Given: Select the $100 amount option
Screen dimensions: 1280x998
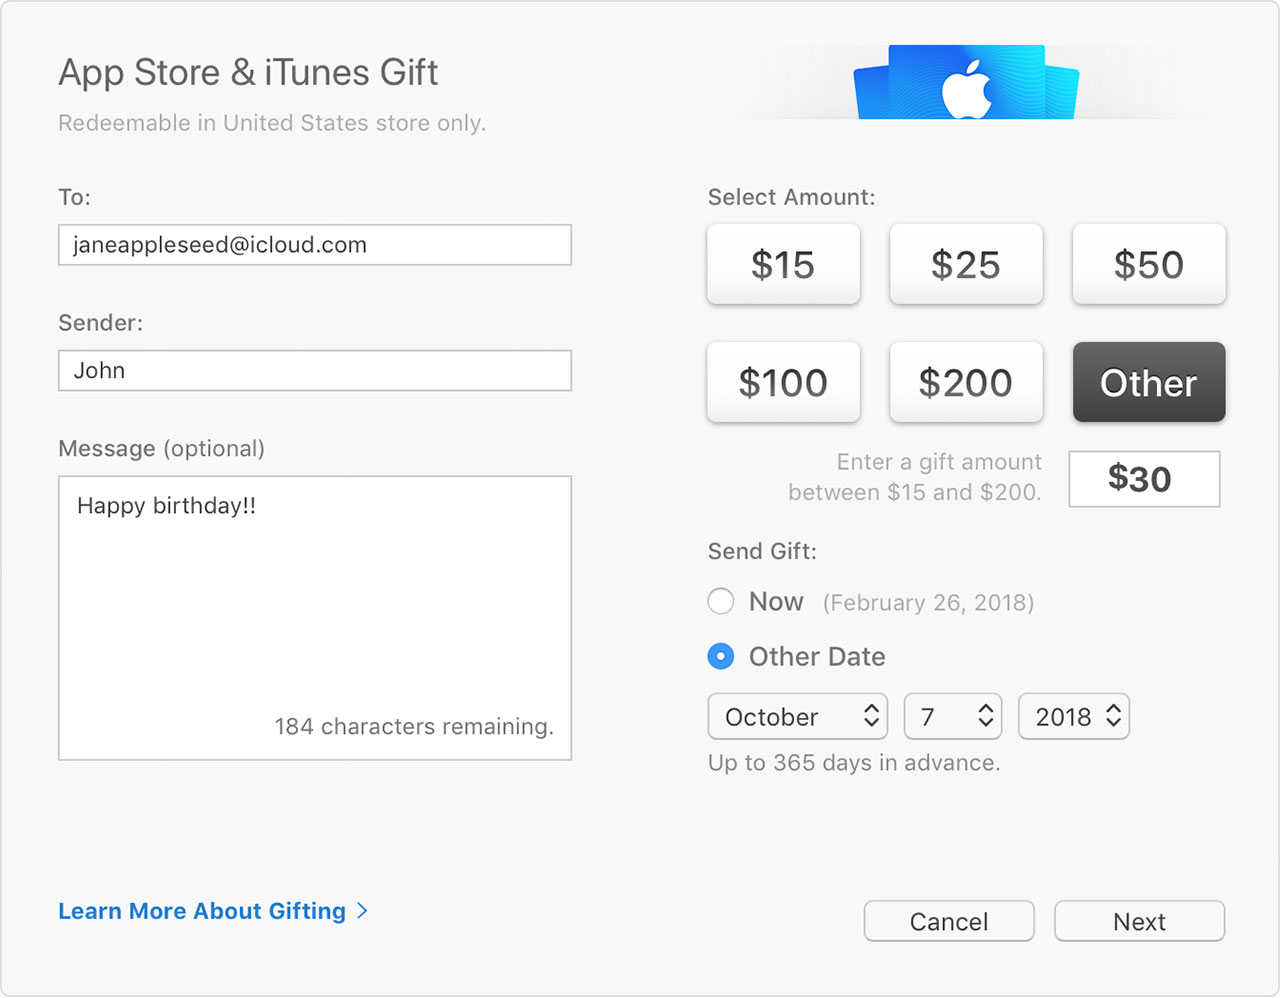Looking at the screenshot, I should click(783, 382).
